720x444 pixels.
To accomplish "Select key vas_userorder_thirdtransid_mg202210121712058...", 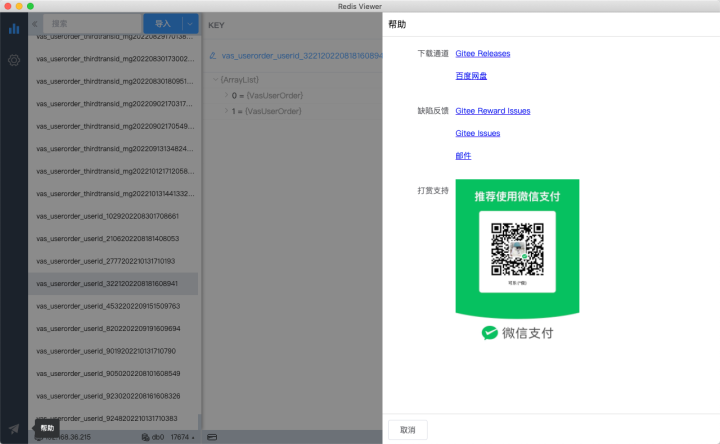I will click(x=113, y=171).
